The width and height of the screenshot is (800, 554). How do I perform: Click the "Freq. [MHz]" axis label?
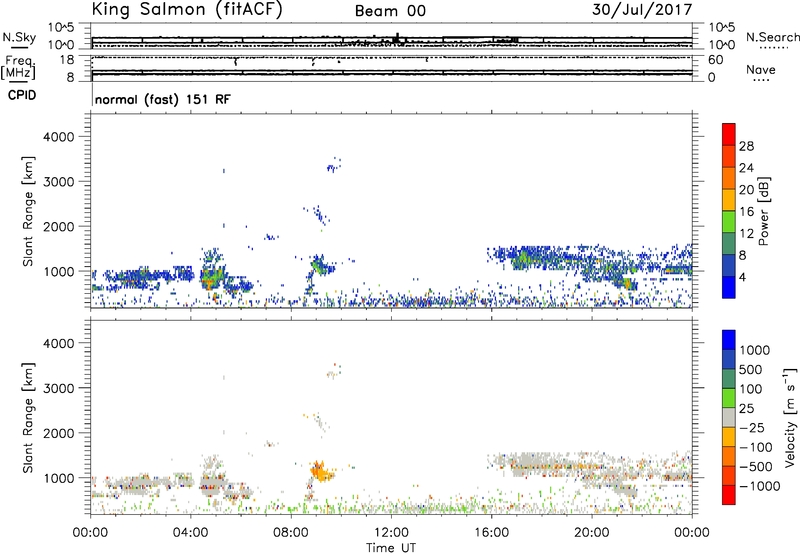pos(19,68)
